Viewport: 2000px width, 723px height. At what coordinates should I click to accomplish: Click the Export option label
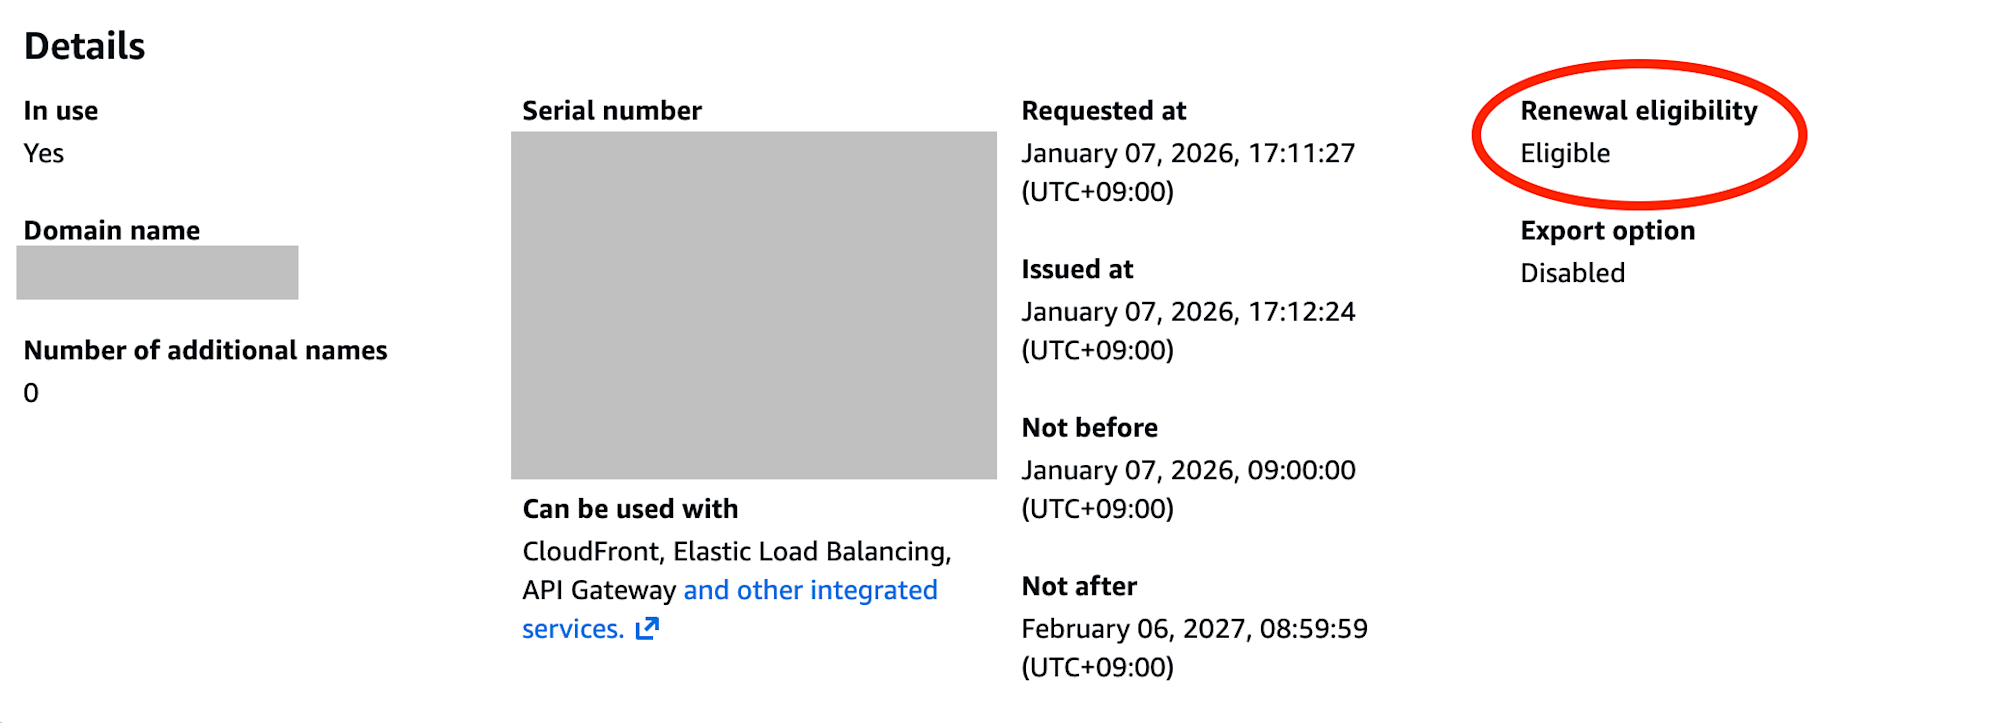[x=1607, y=231]
